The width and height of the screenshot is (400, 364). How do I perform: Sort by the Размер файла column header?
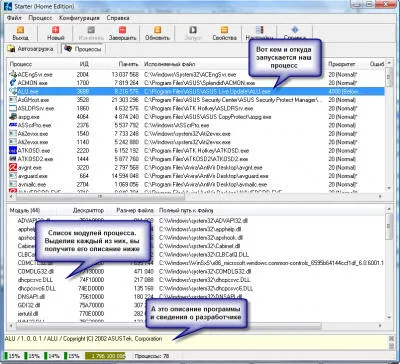(x=135, y=210)
